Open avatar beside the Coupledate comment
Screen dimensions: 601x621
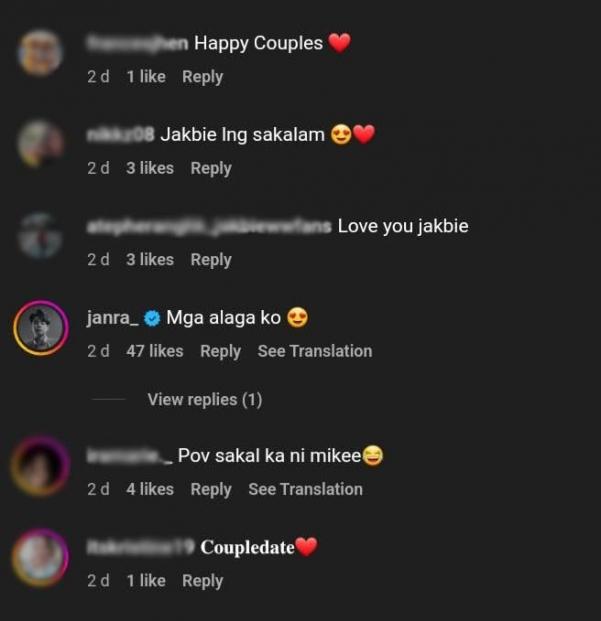40,557
